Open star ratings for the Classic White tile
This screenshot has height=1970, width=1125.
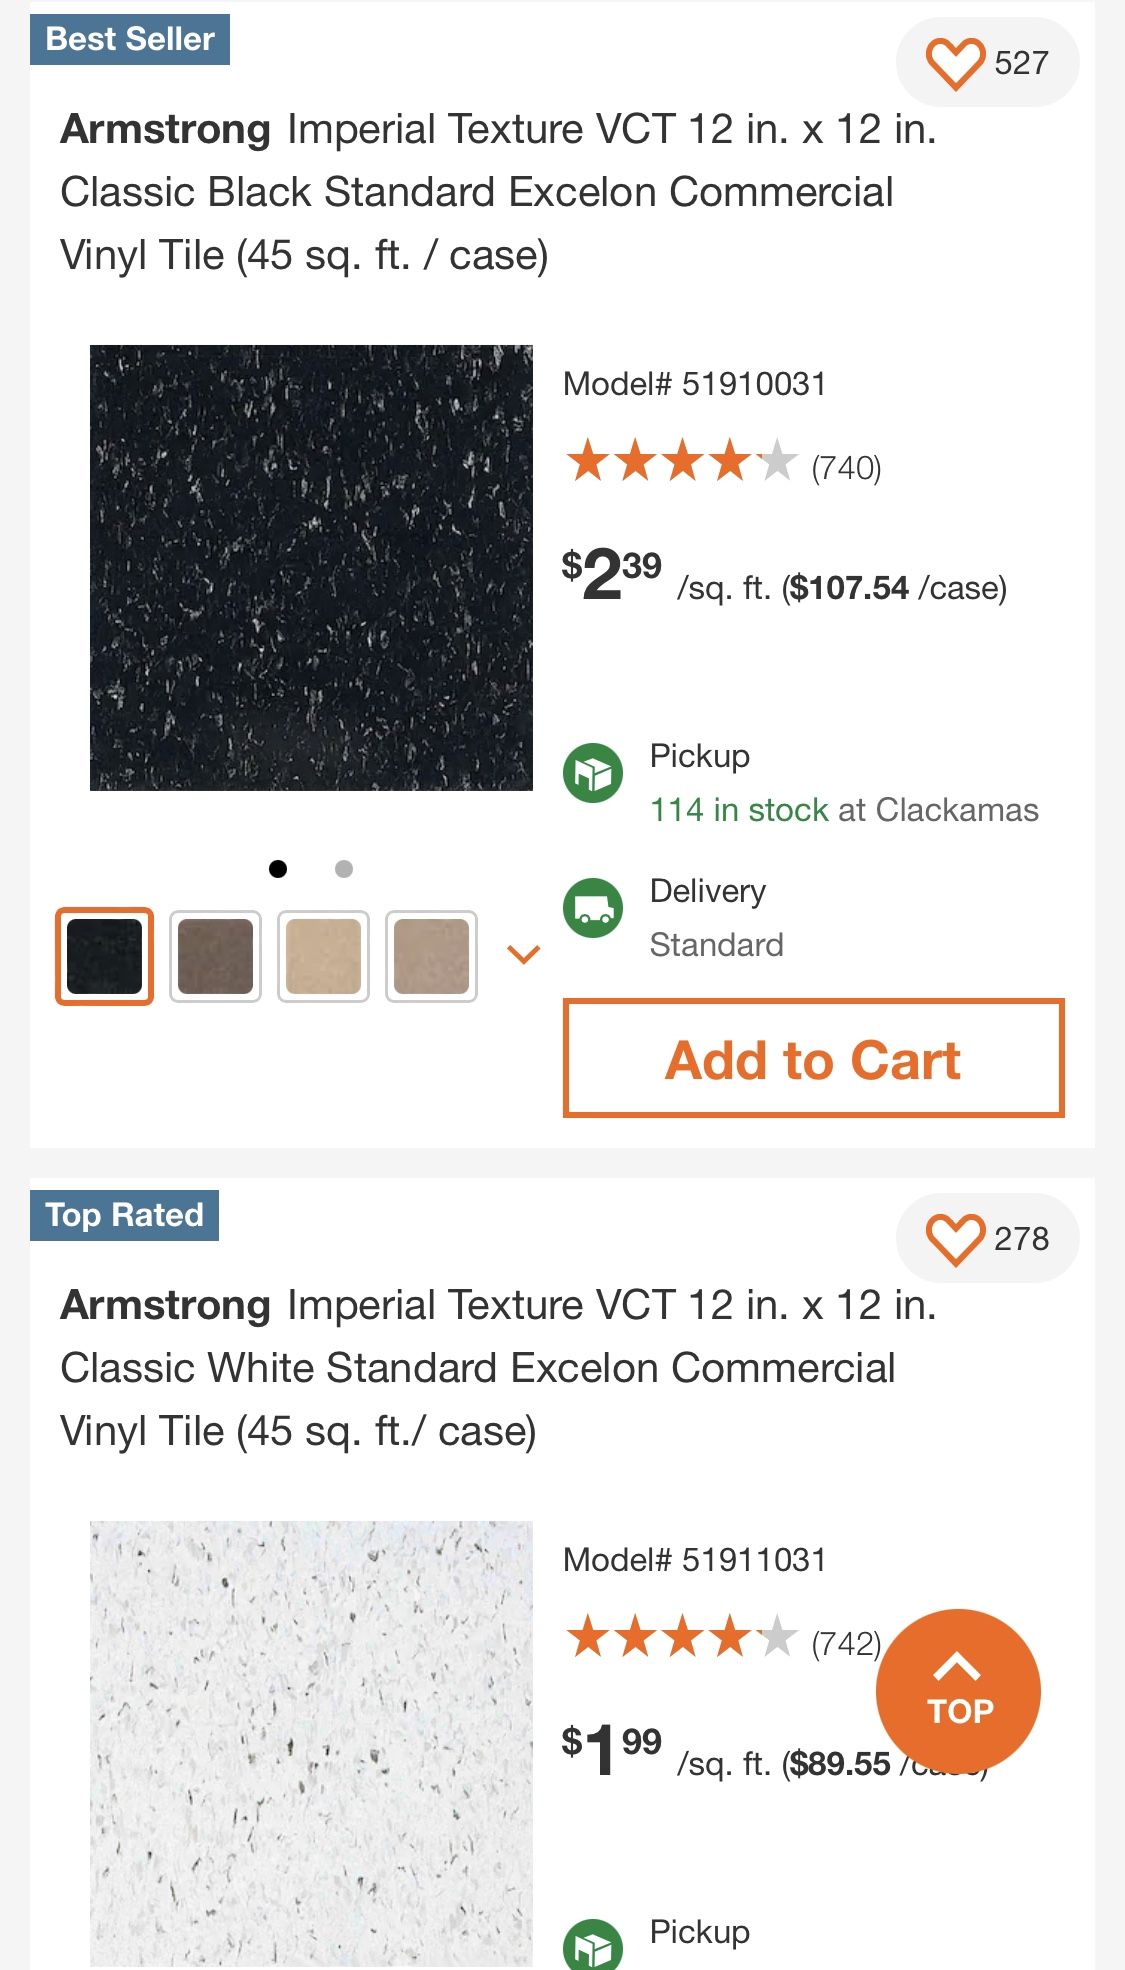click(681, 1638)
